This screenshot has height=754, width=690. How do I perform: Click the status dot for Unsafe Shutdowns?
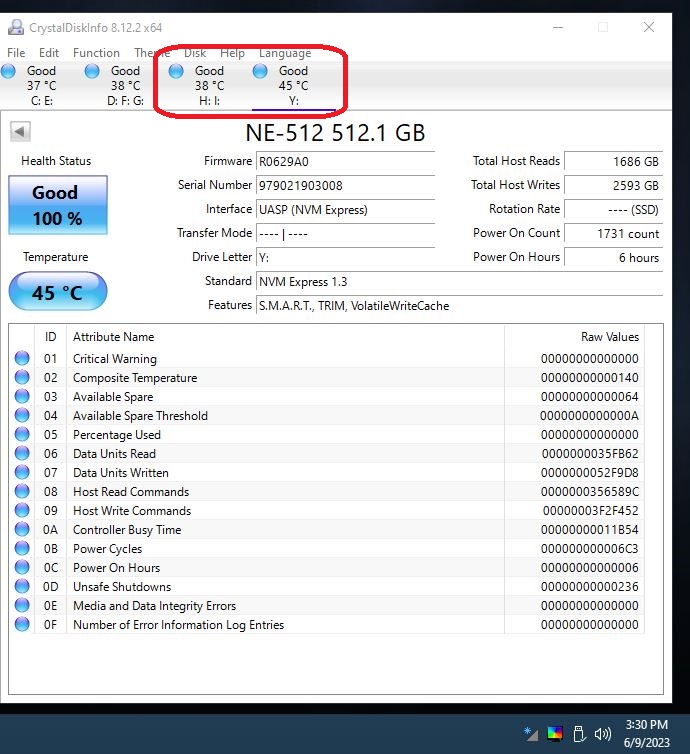pos(22,586)
